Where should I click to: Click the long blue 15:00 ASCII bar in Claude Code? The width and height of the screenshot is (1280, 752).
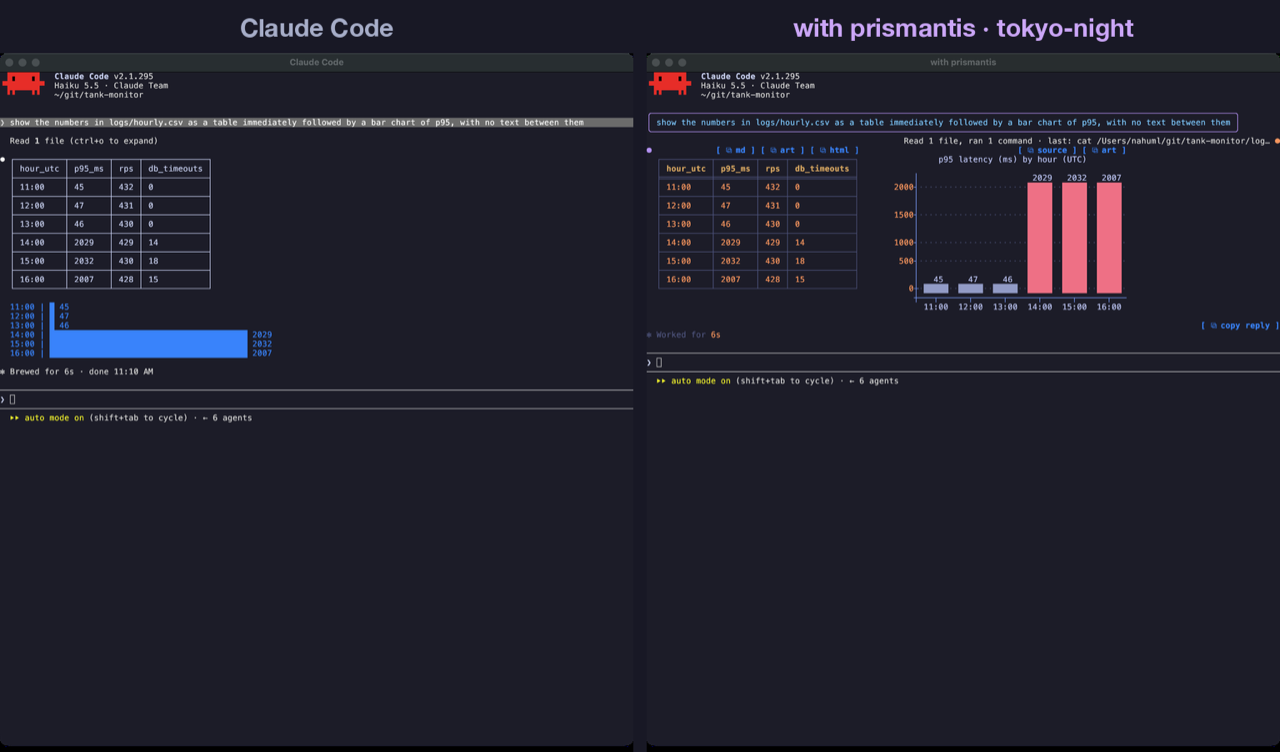pyautogui.click(x=149, y=344)
